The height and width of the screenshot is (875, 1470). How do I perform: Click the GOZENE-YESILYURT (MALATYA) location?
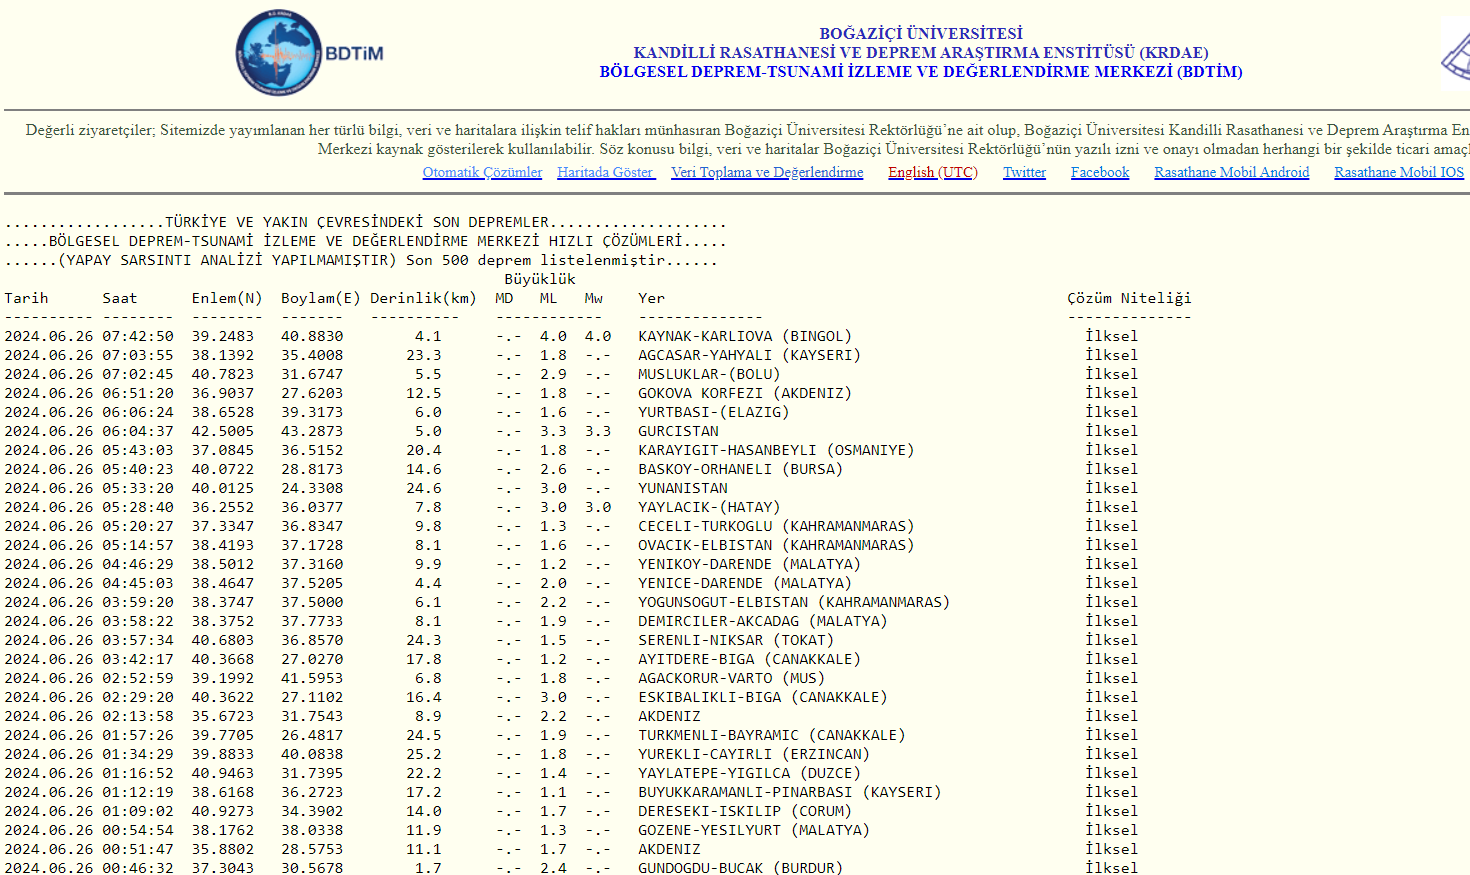754,830
